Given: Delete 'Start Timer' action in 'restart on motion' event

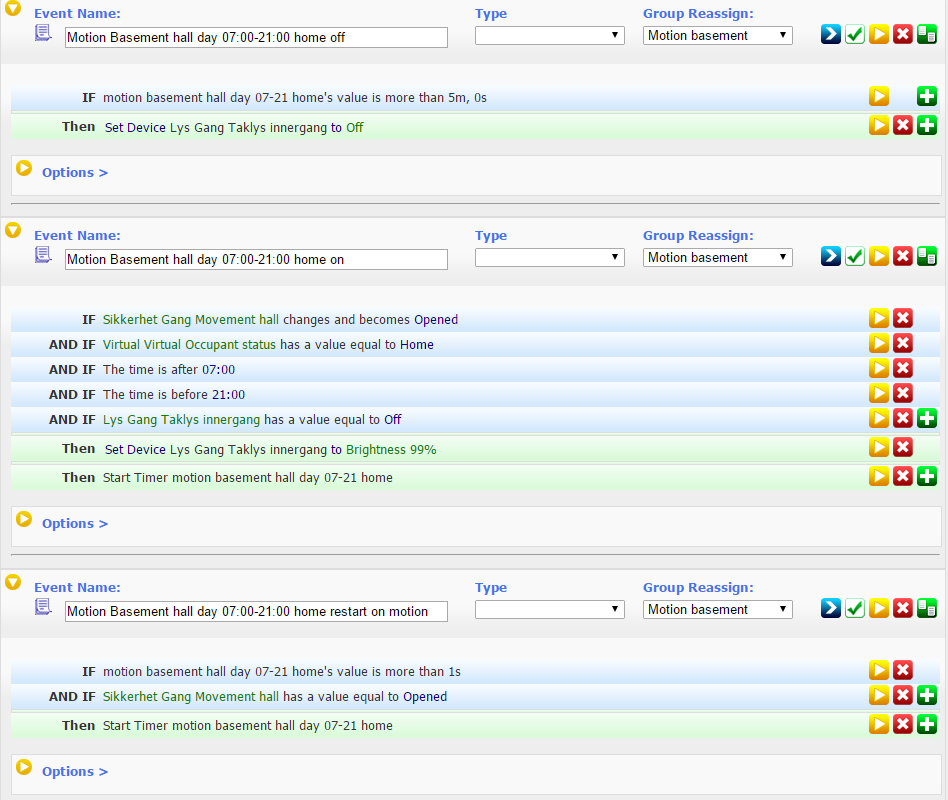Looking at the screenshot, I should click(903, 724).
